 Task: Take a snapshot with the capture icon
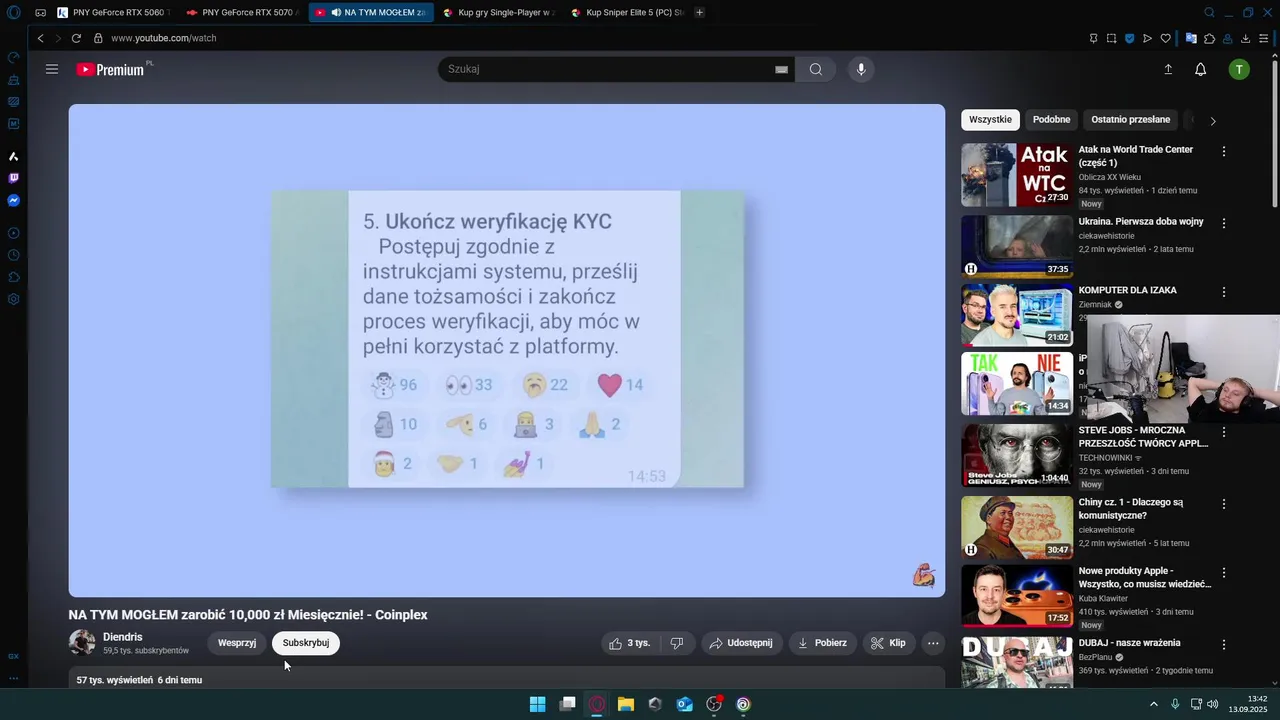(1111, 38)
